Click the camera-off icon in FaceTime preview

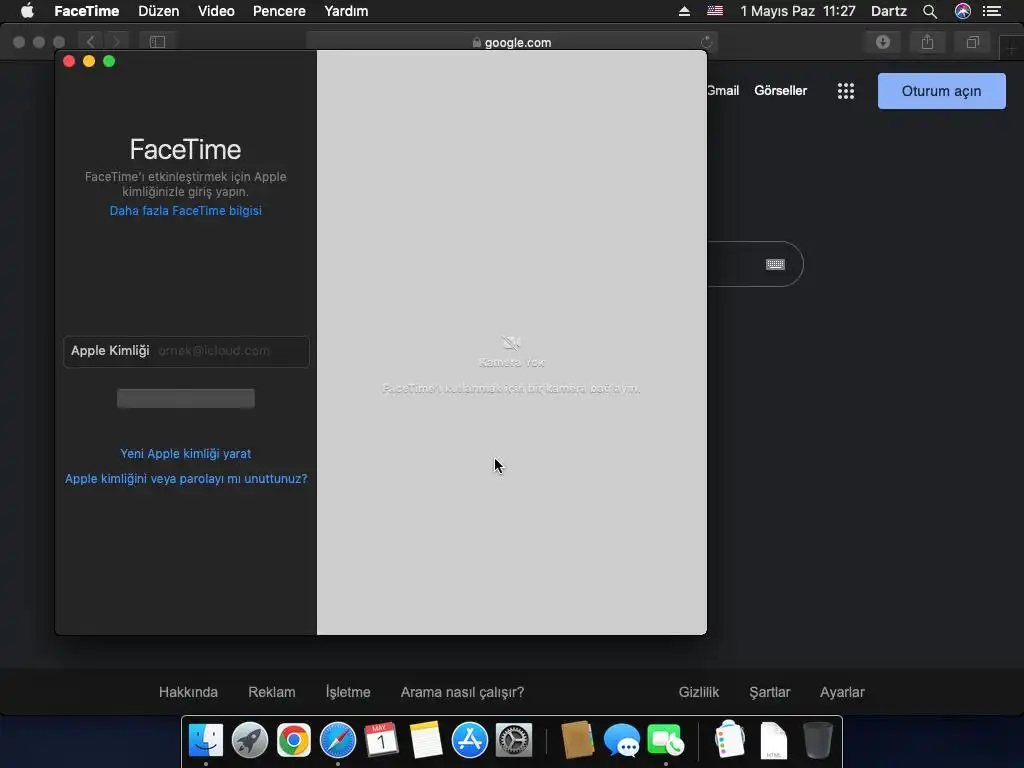pos(511,343)
